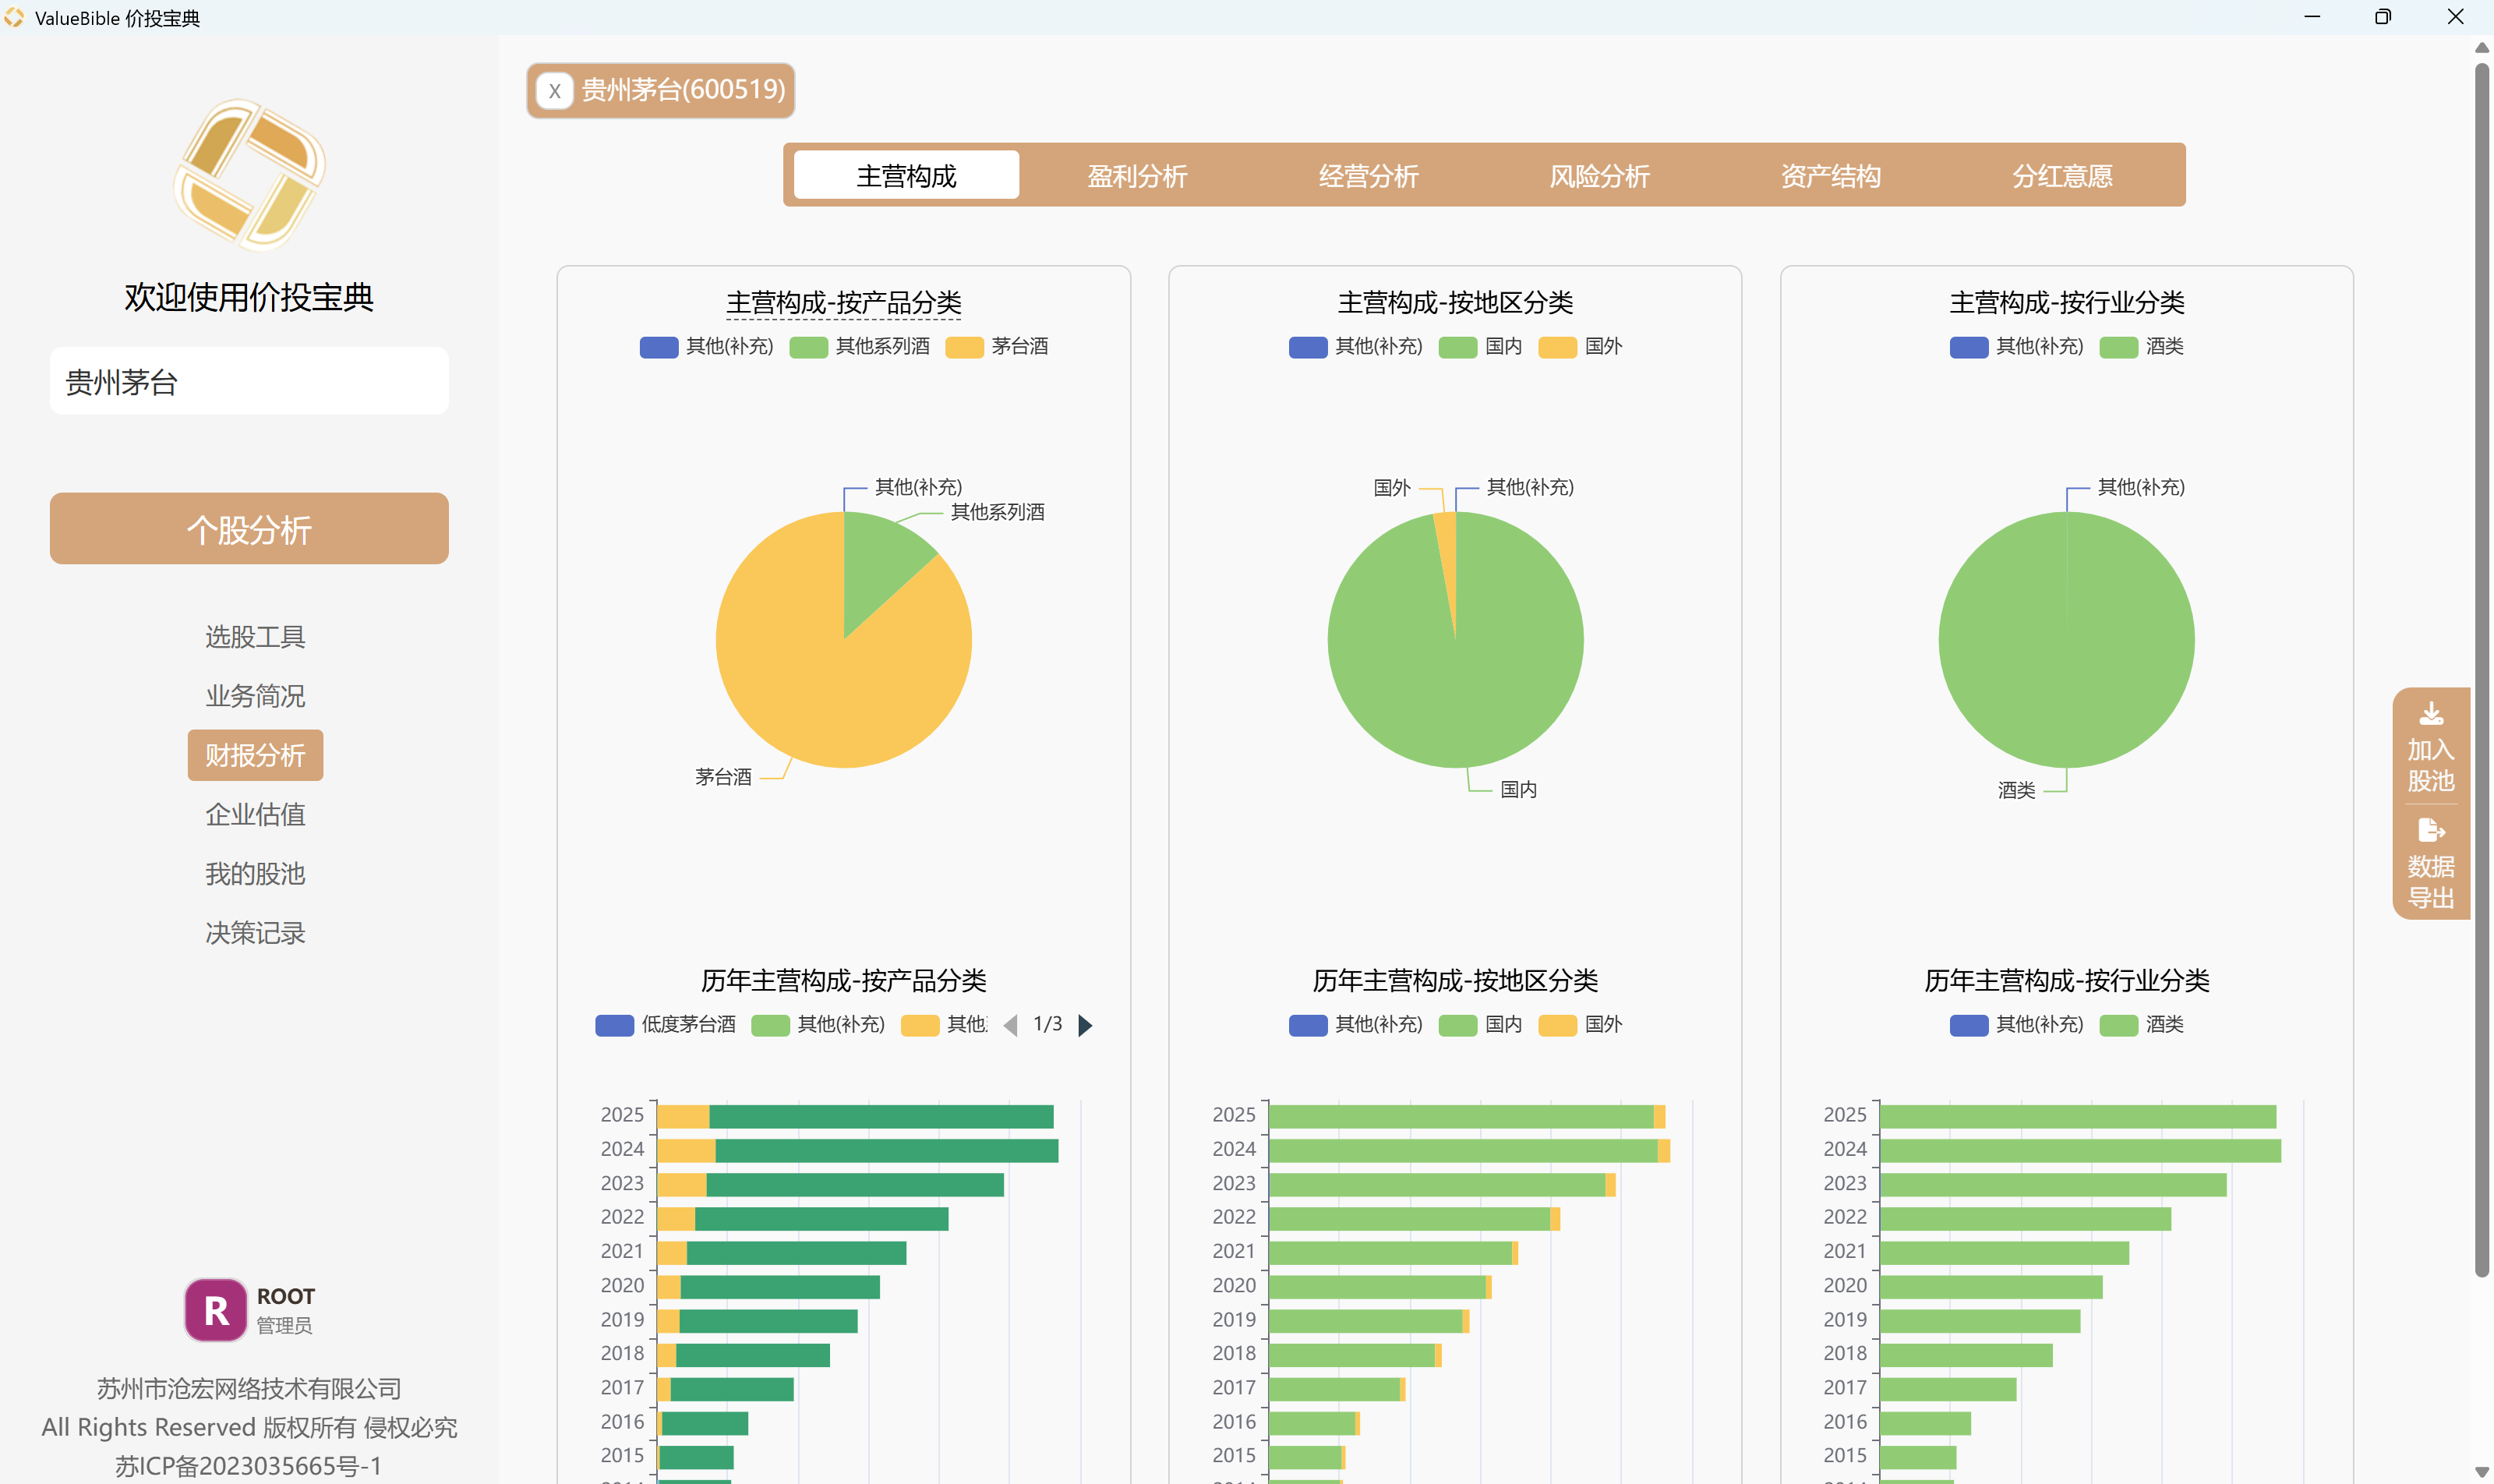Screen dimensions: 2494x1484
Task: Open 企业估值 in the sidebar
Action: click(x=255, y=815)
